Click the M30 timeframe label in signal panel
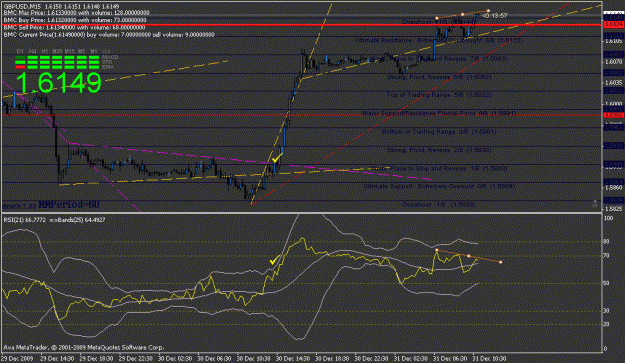The image size is (625, 363). (x=57, y=51)
